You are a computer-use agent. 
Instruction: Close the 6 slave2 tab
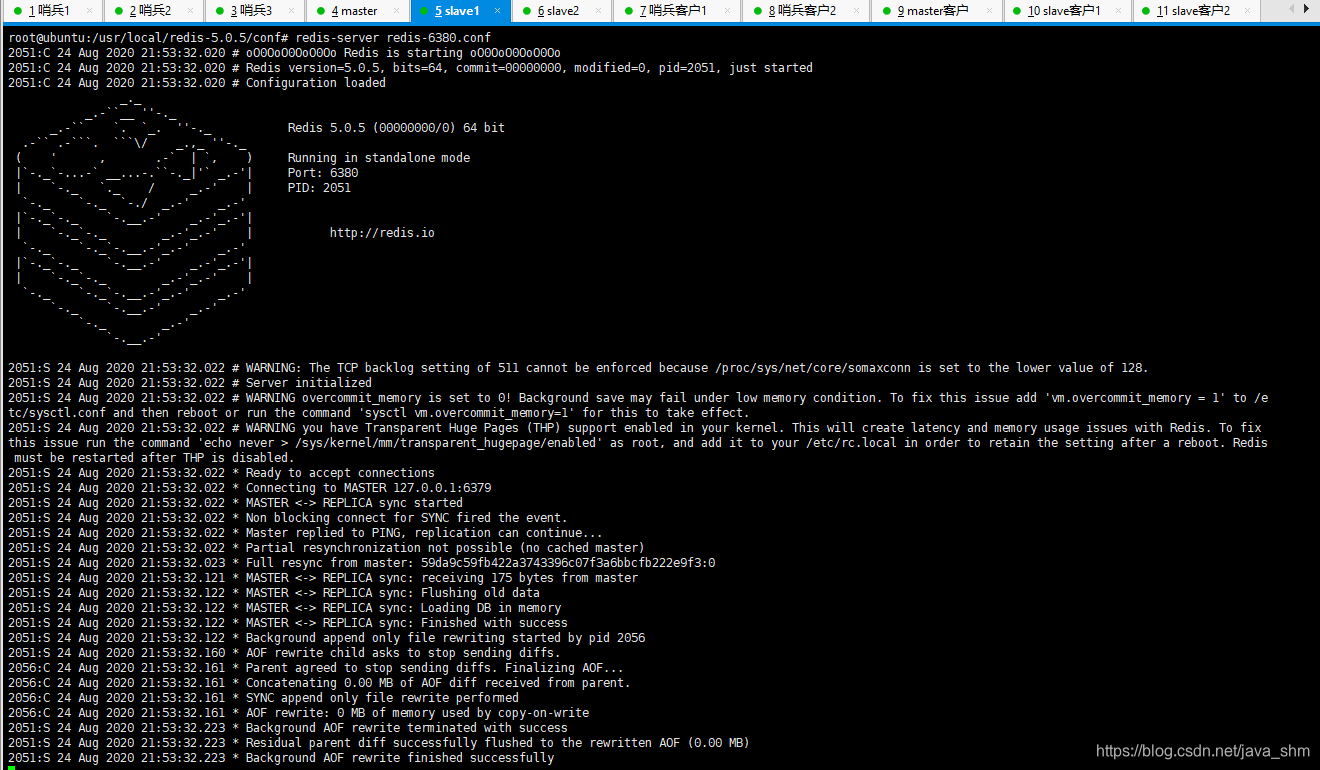coord(598,11)
